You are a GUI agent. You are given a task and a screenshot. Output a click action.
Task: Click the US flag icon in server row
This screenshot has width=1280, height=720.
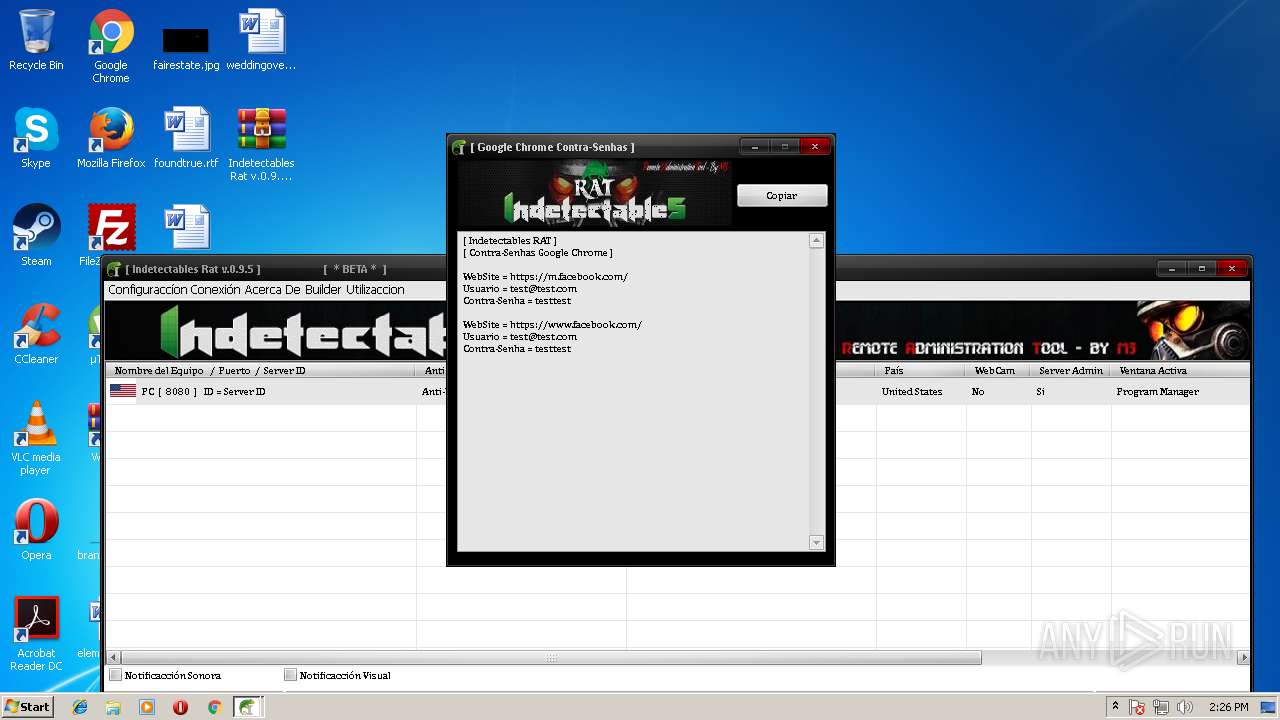123,392
